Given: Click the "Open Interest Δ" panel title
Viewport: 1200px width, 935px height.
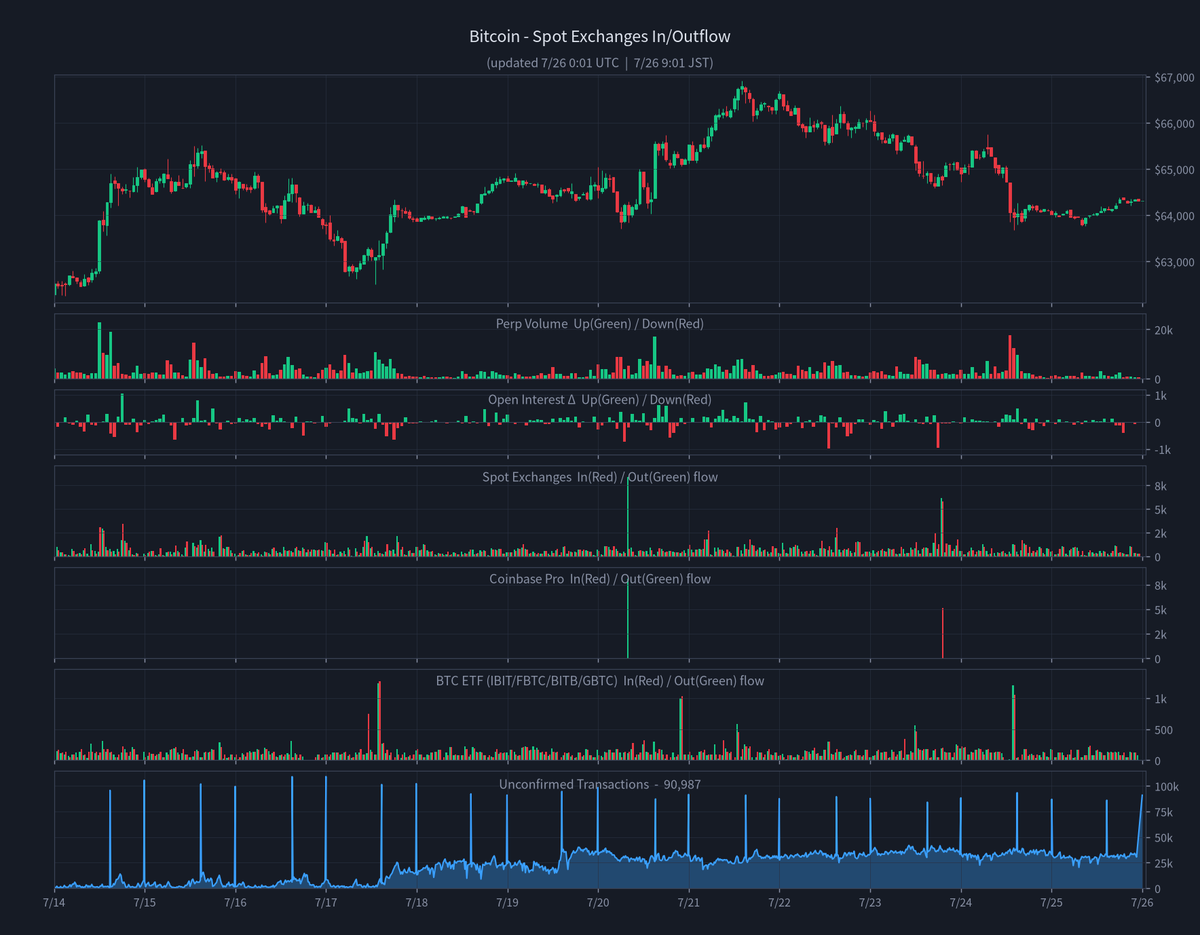Looking at the screenshot, I should [x=600, y=399].
